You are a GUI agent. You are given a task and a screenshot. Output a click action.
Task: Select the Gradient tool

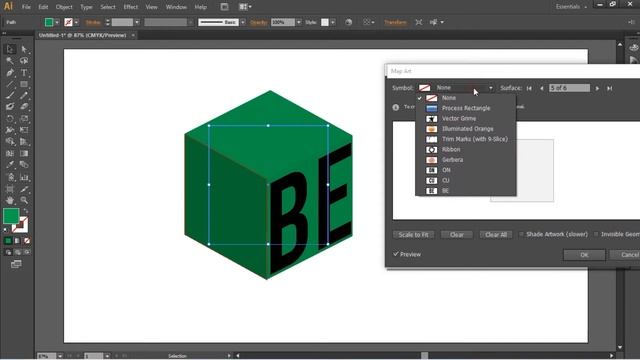coord(24,153)
